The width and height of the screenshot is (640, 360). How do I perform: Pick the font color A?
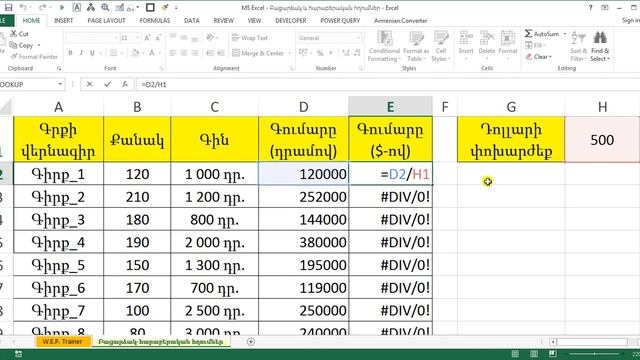pos(151,53)
